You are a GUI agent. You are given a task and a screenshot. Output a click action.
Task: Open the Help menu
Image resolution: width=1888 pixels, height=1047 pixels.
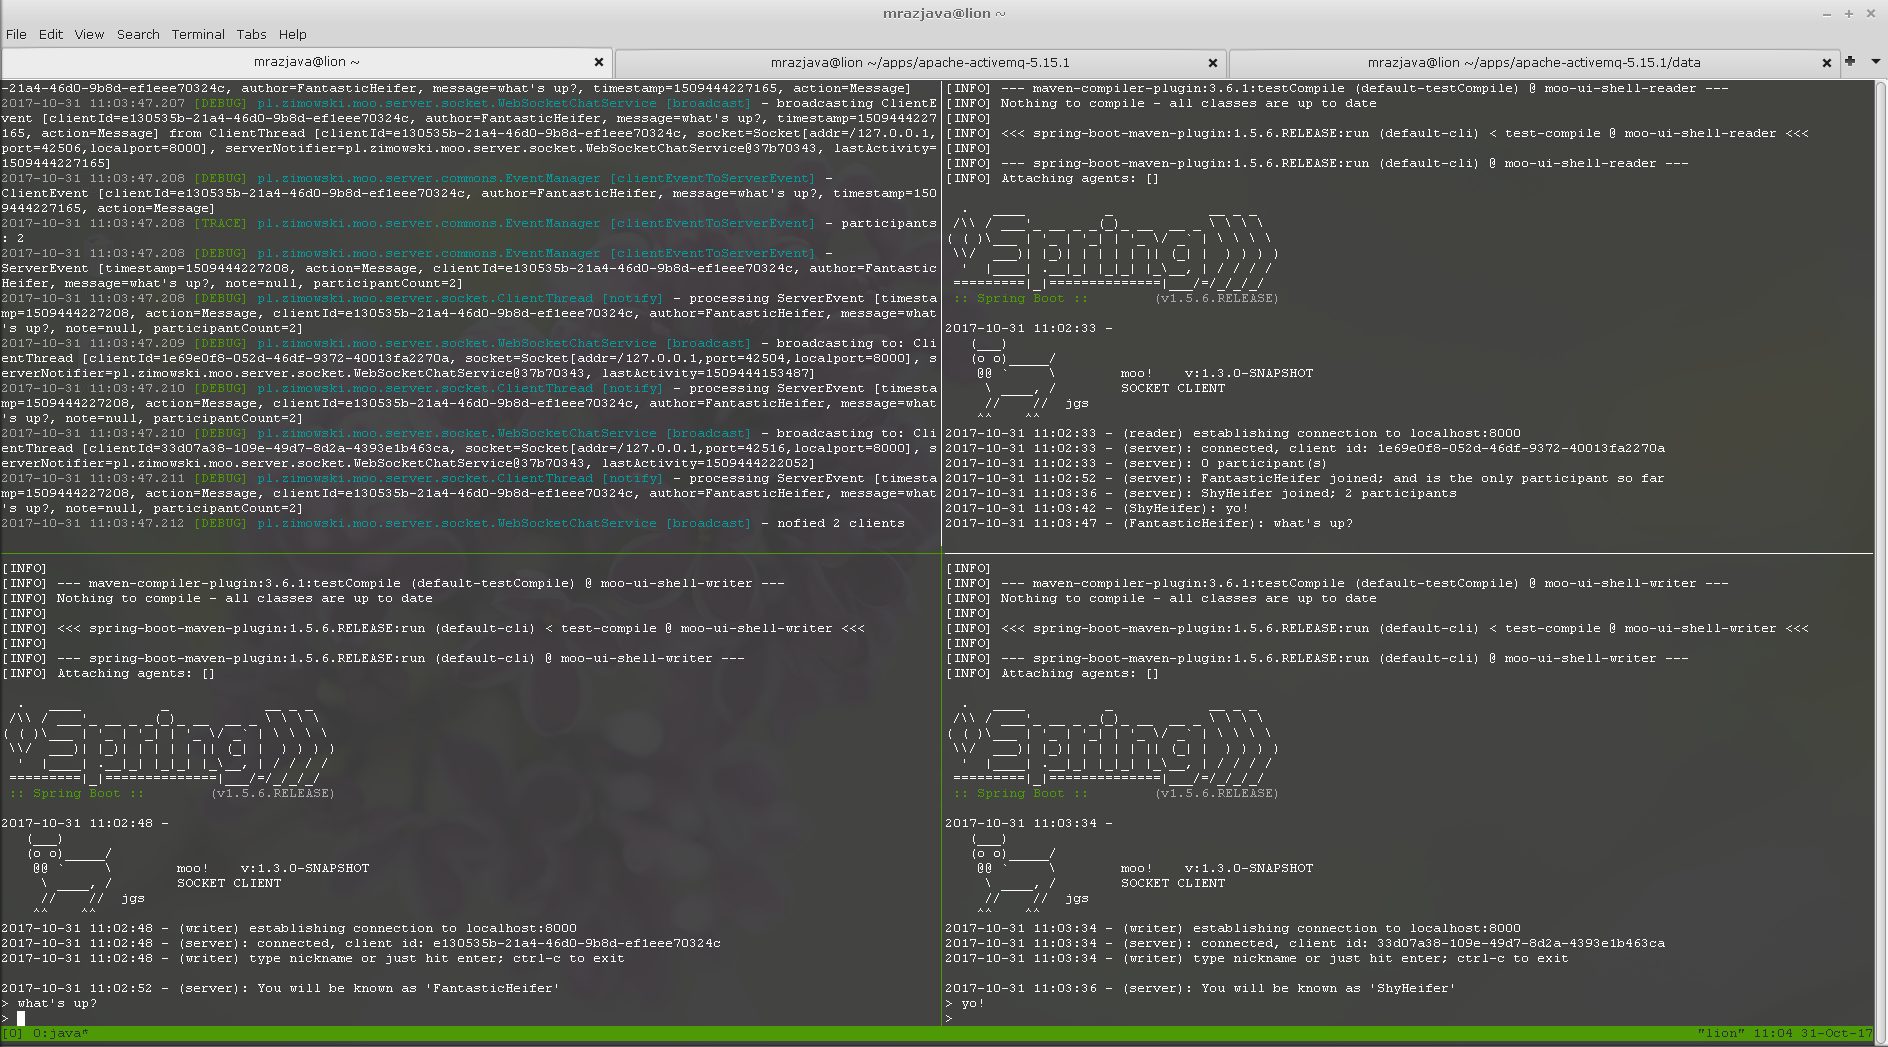pos(292,34)
